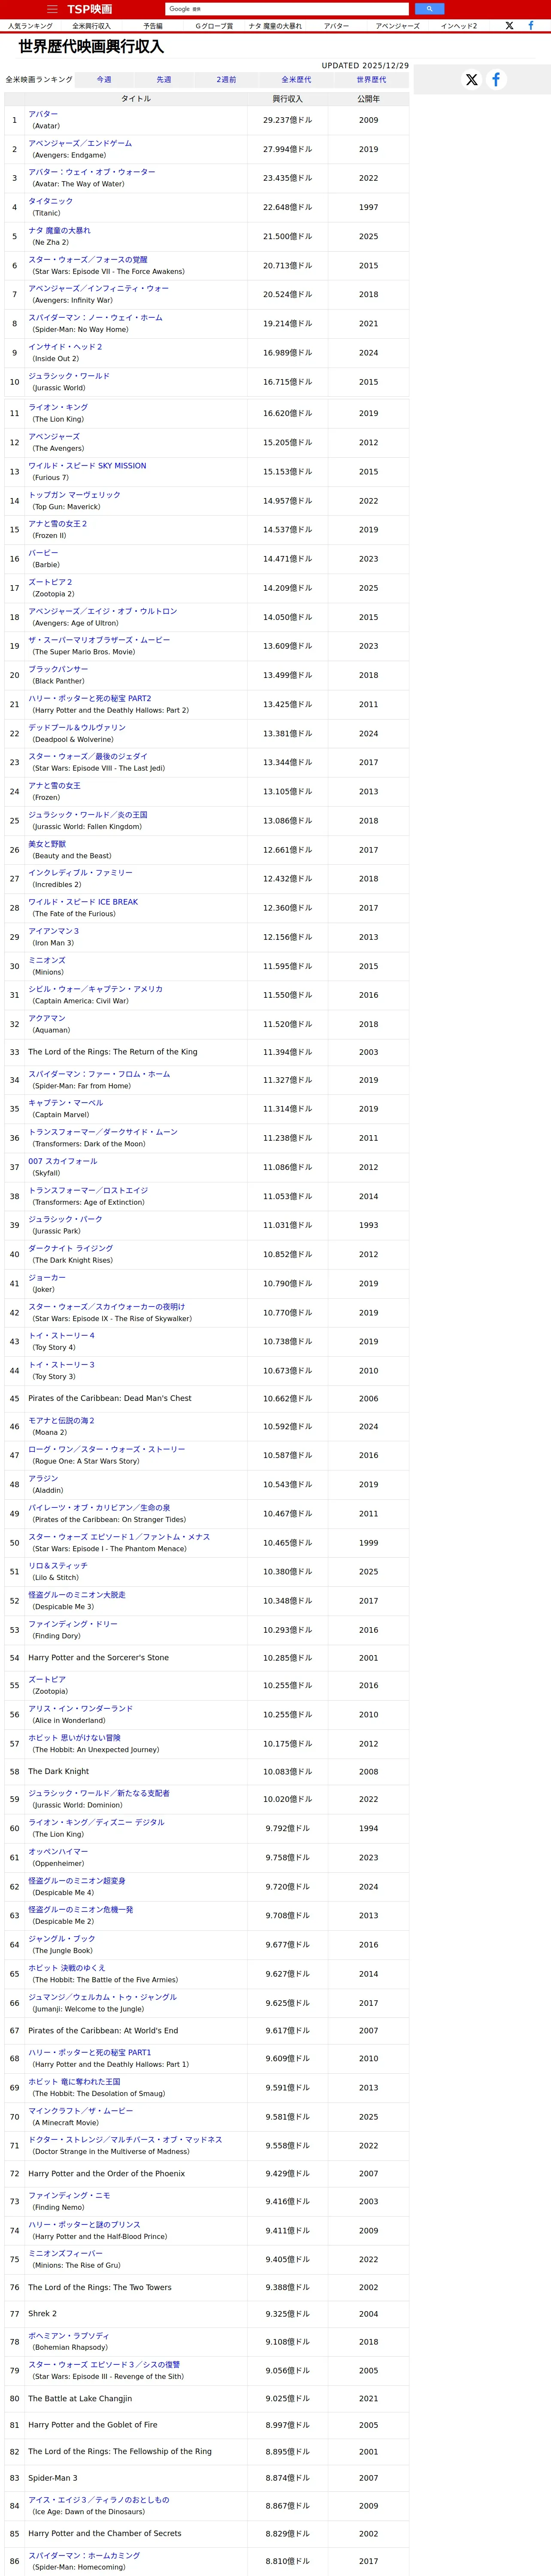Open the ファインディング・ドリー movie link
This screenshot has height=2576, width=551.
(73, 1624)
